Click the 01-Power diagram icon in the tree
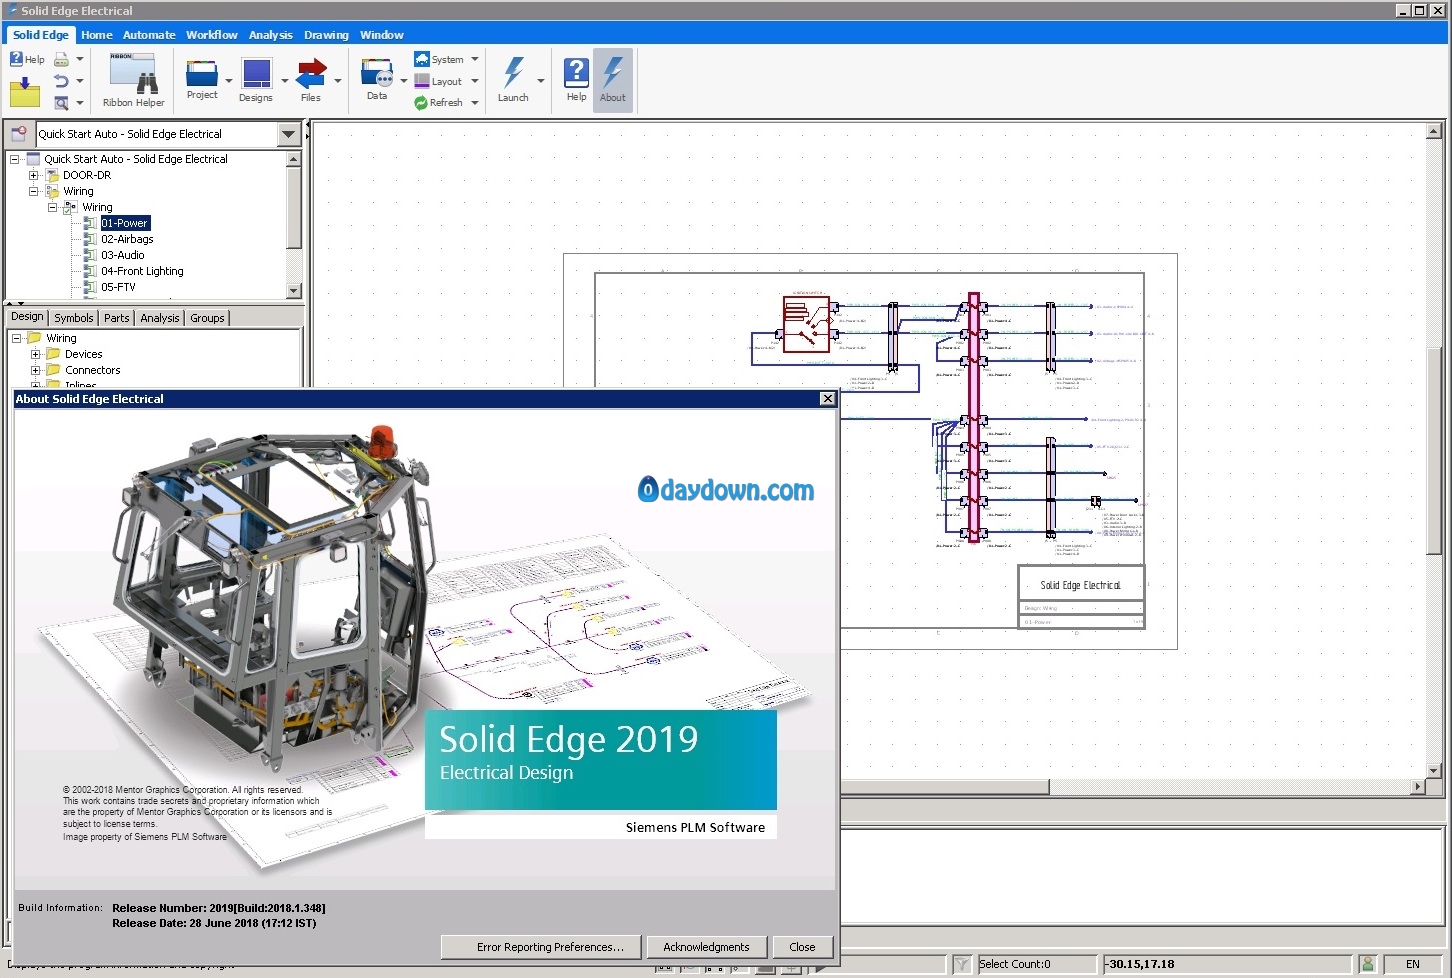Image resolution: width=1452 pixels, height=978 pixels. 90,223
